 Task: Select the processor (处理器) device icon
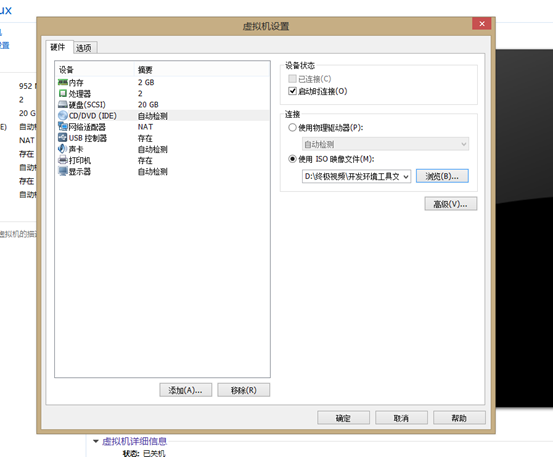pyautogui.click(x=63, y=93)
